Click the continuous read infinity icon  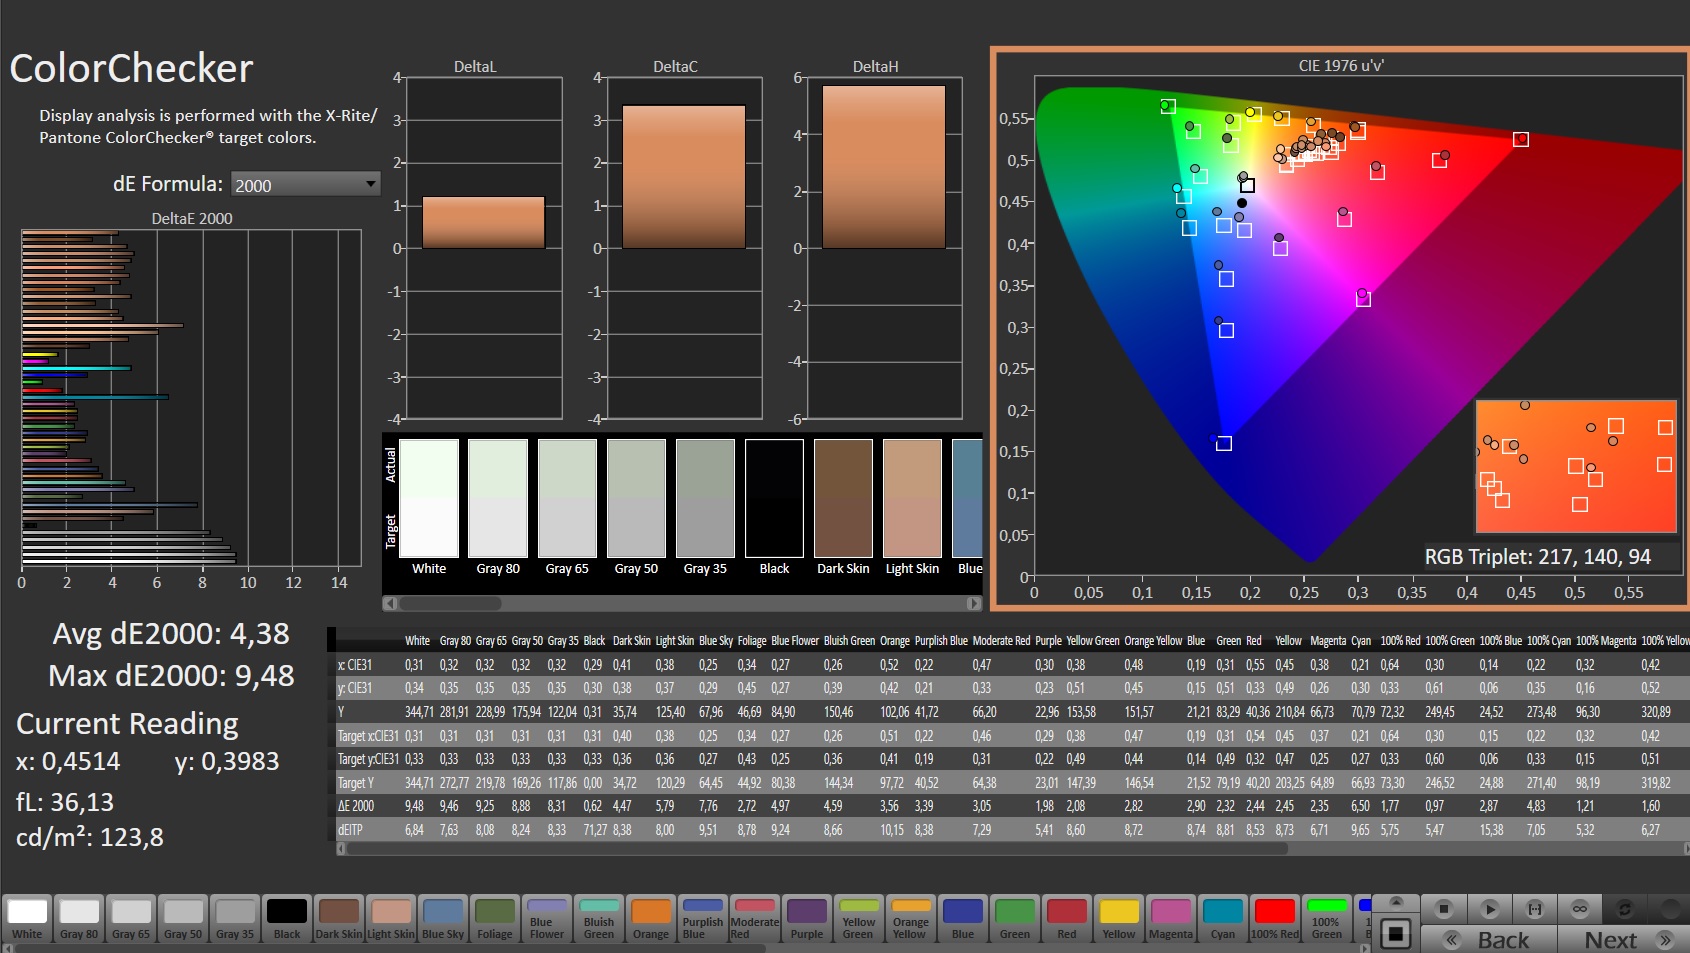pos(1580,909)
